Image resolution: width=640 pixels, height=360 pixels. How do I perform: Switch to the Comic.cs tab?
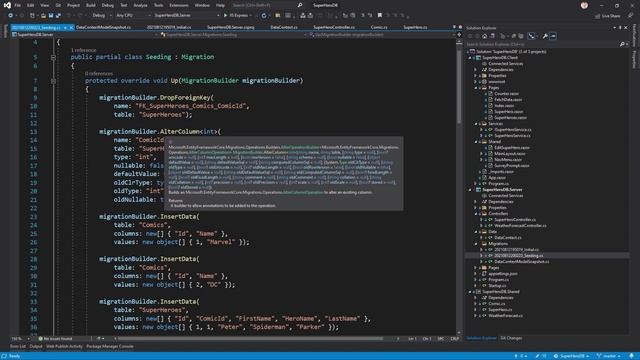coord(379,27)
